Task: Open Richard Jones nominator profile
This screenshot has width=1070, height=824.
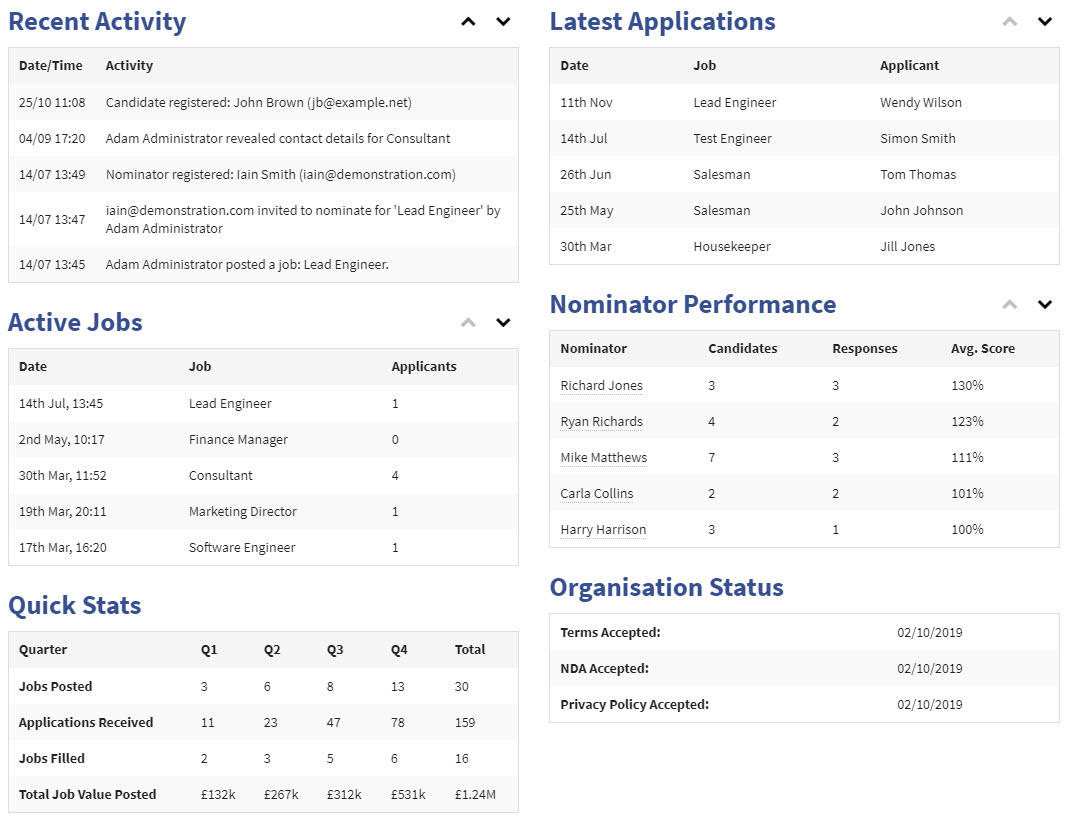Action: tap(601, 386)
